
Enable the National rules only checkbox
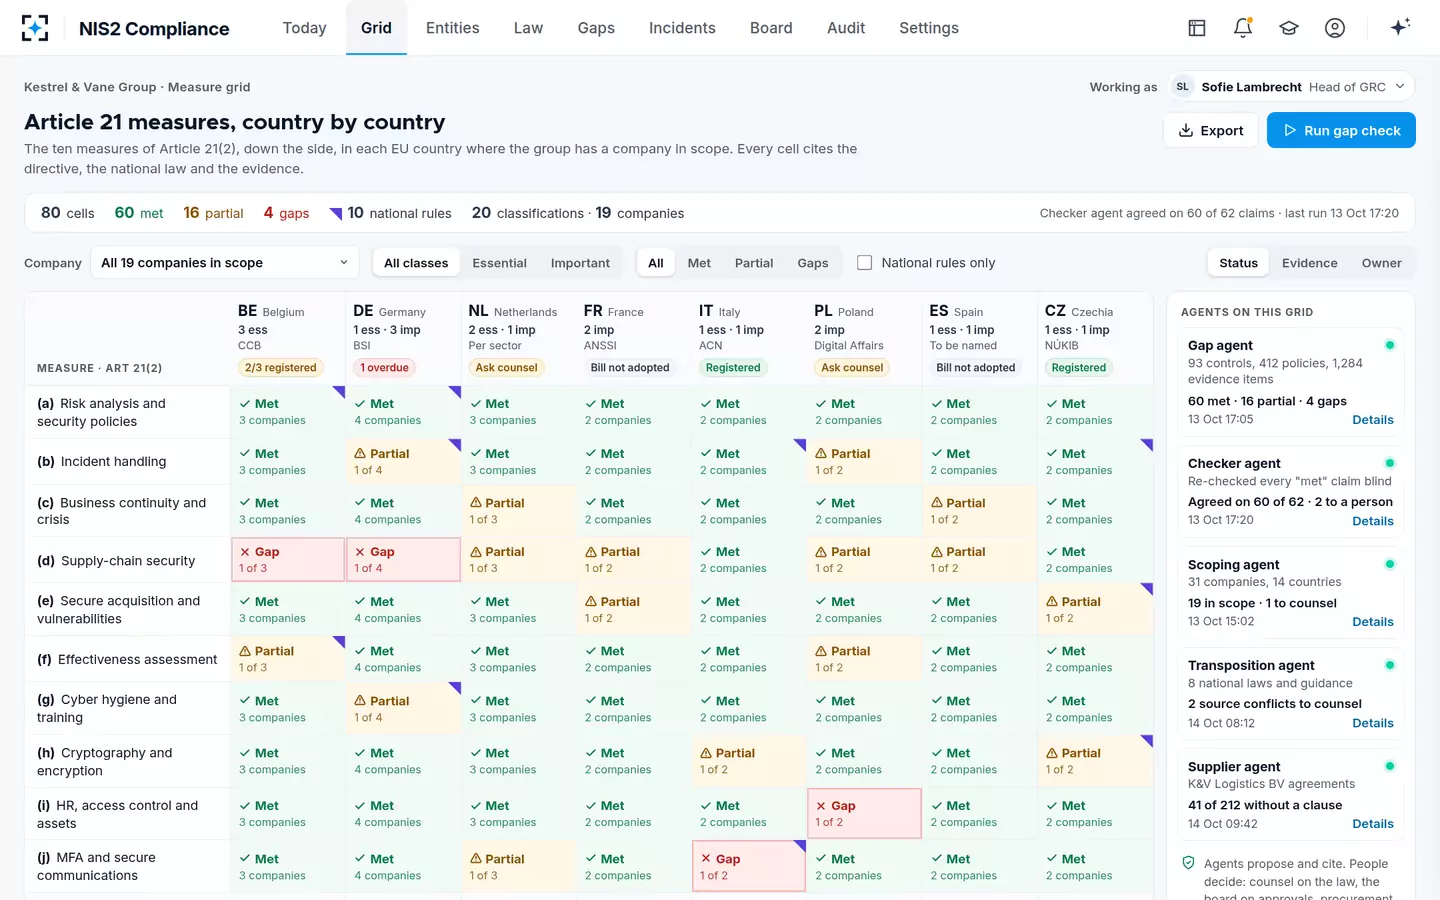(x=865, y=263)
